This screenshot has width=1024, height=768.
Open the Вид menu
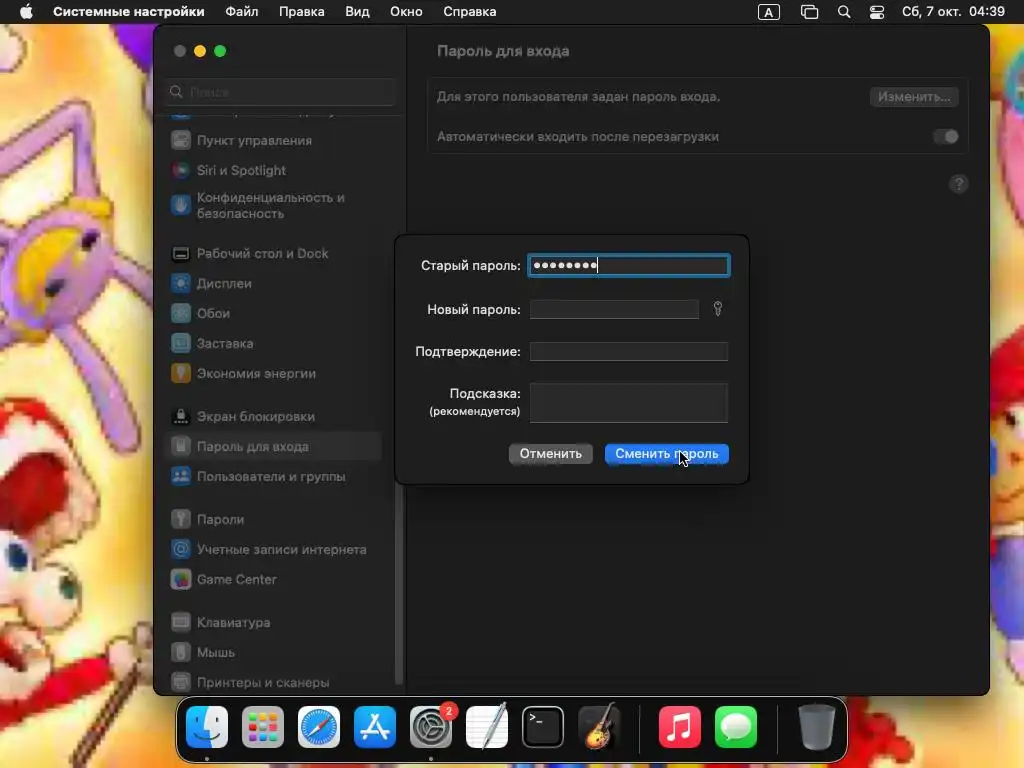357,12
